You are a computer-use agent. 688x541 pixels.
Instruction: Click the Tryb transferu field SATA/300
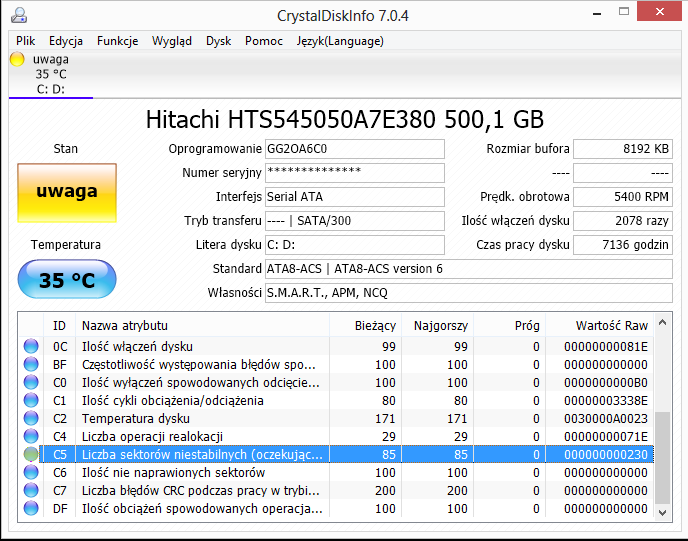355,221
